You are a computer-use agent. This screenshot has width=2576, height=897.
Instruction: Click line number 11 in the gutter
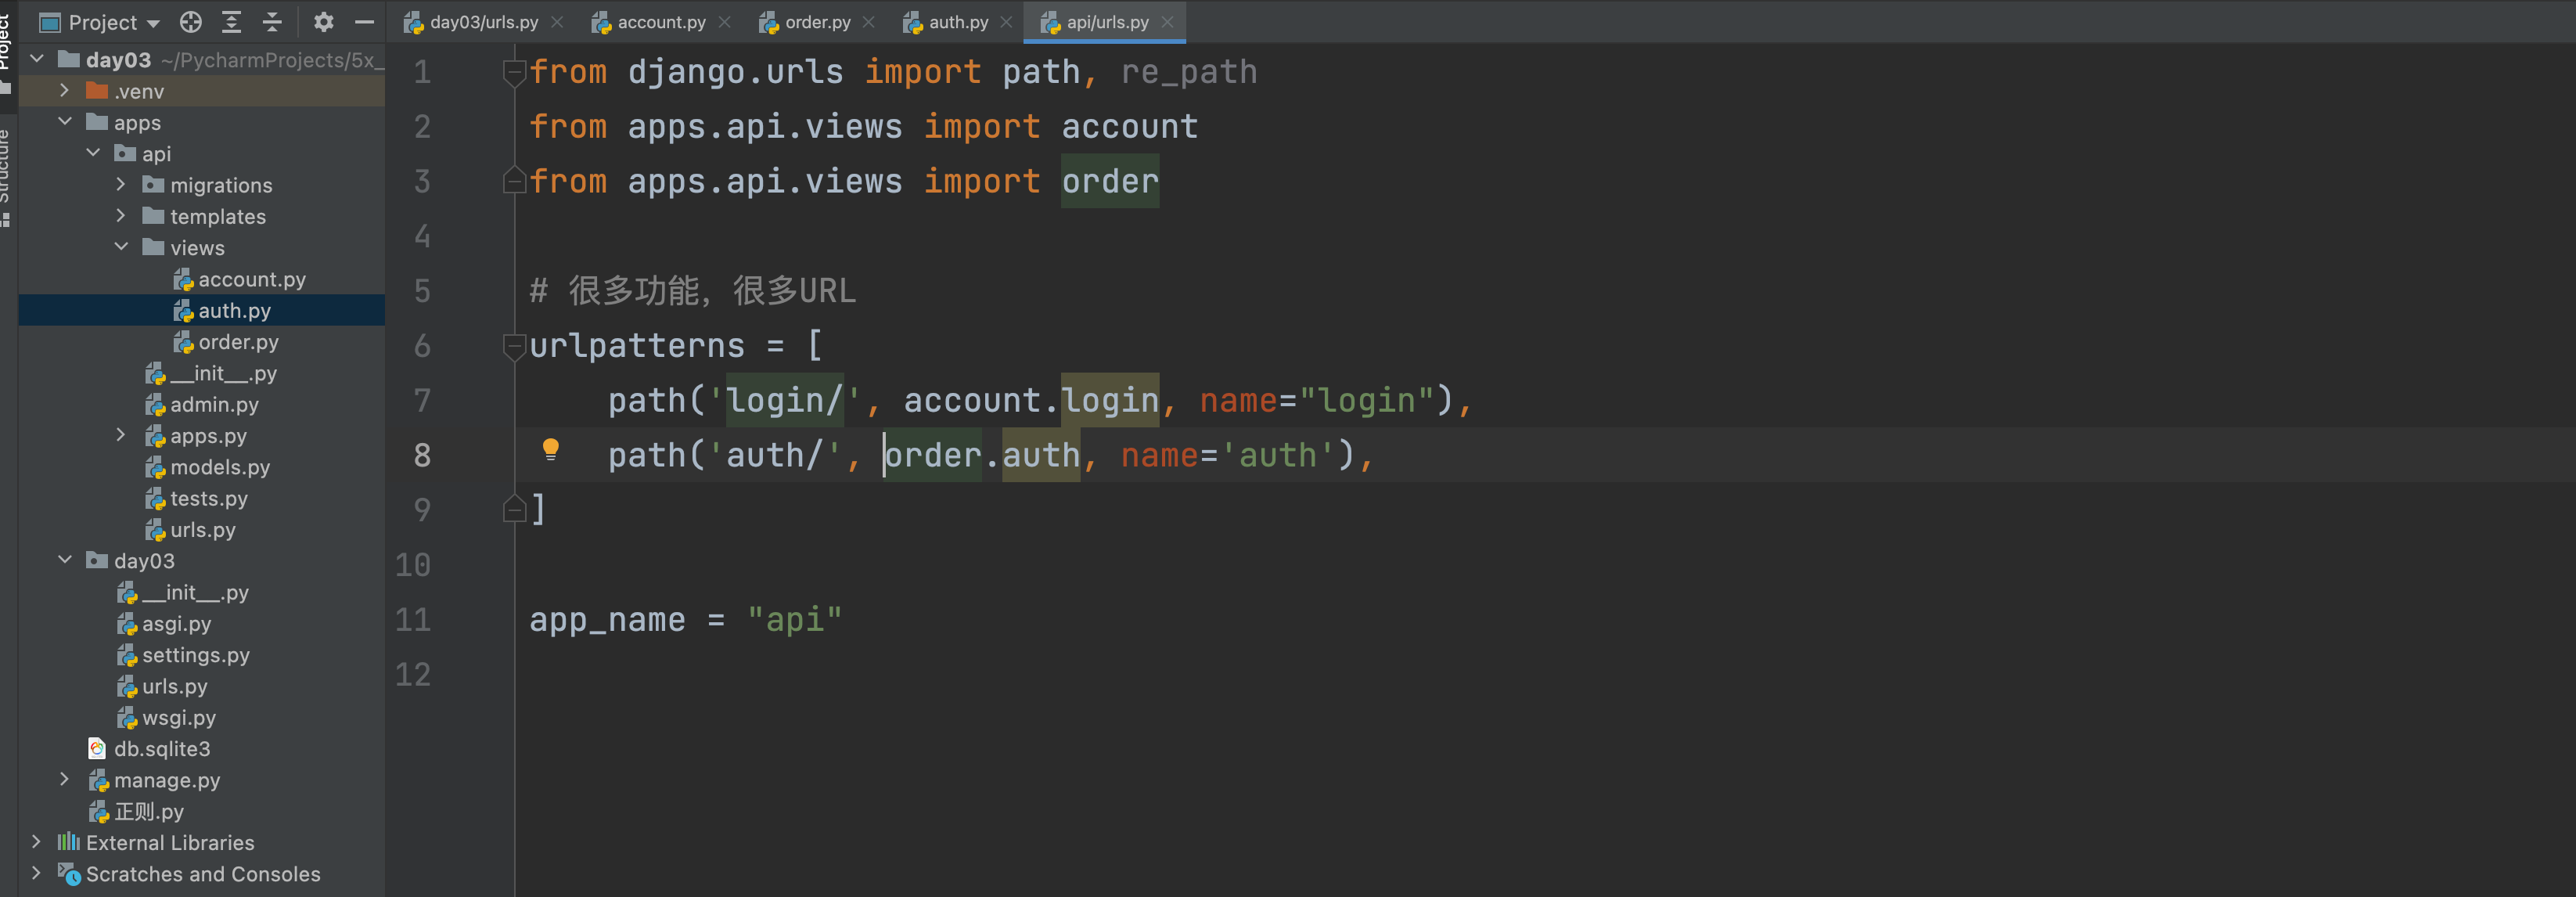413,620
